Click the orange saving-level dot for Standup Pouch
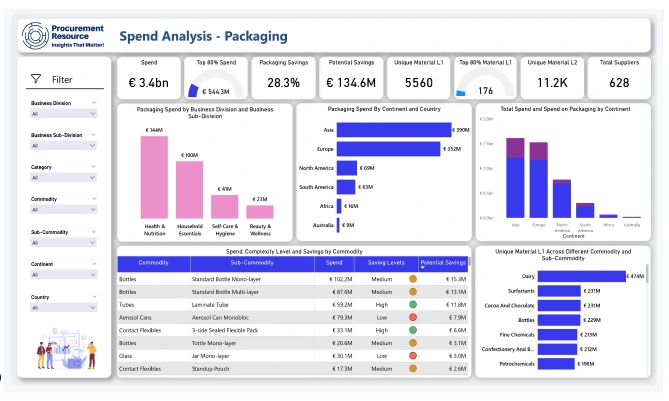669x401 pixels. (x=412, y=369)
